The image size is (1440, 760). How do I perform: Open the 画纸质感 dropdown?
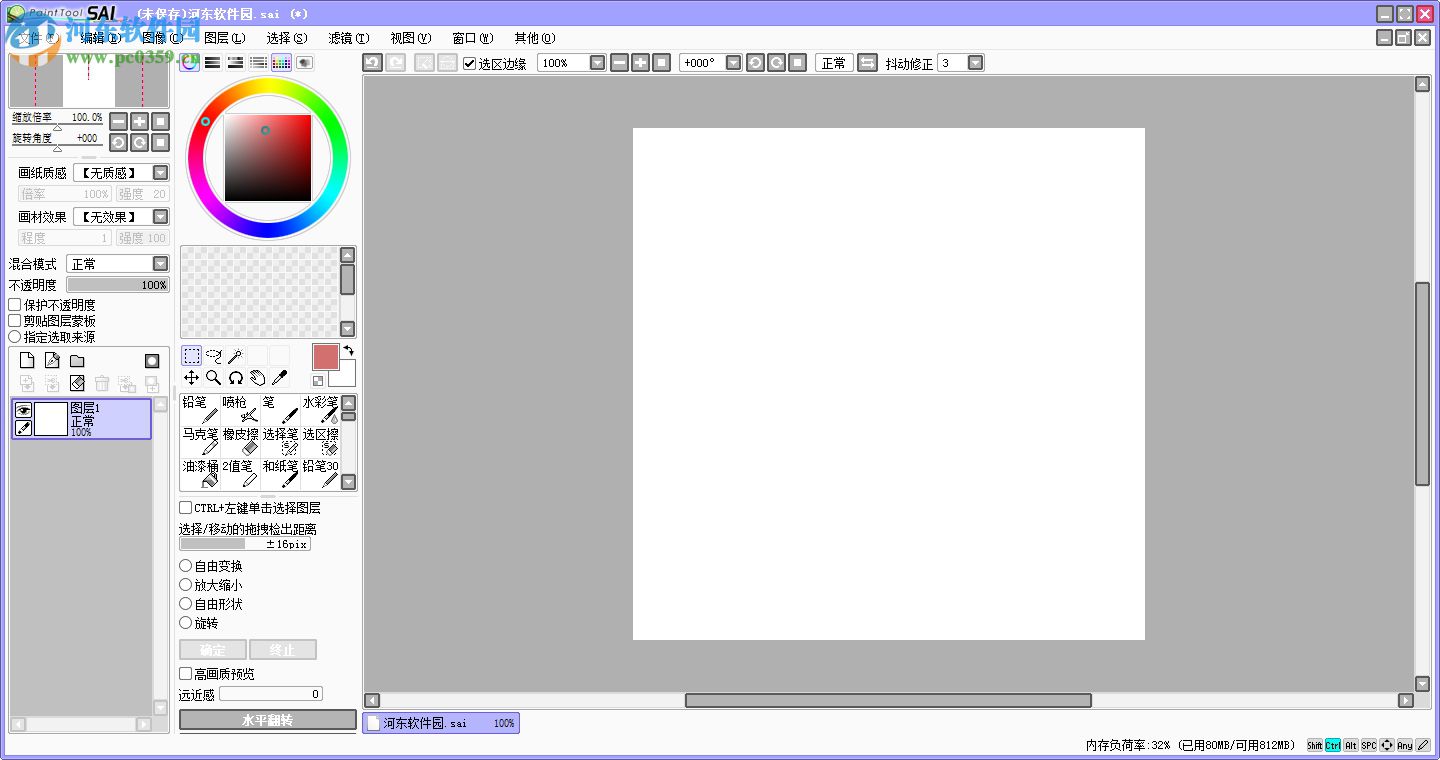tap(160, 173)
